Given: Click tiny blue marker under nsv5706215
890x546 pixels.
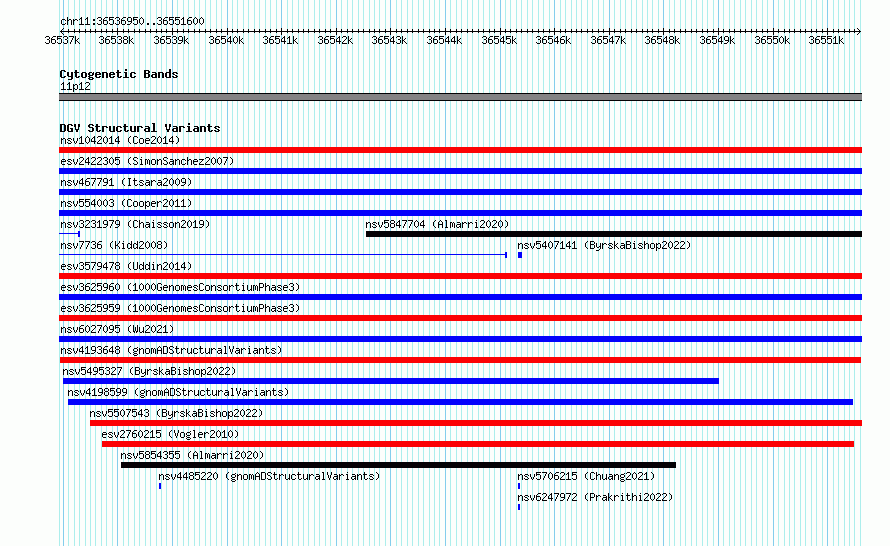Looking at the screenshot, I should [519, 486].
